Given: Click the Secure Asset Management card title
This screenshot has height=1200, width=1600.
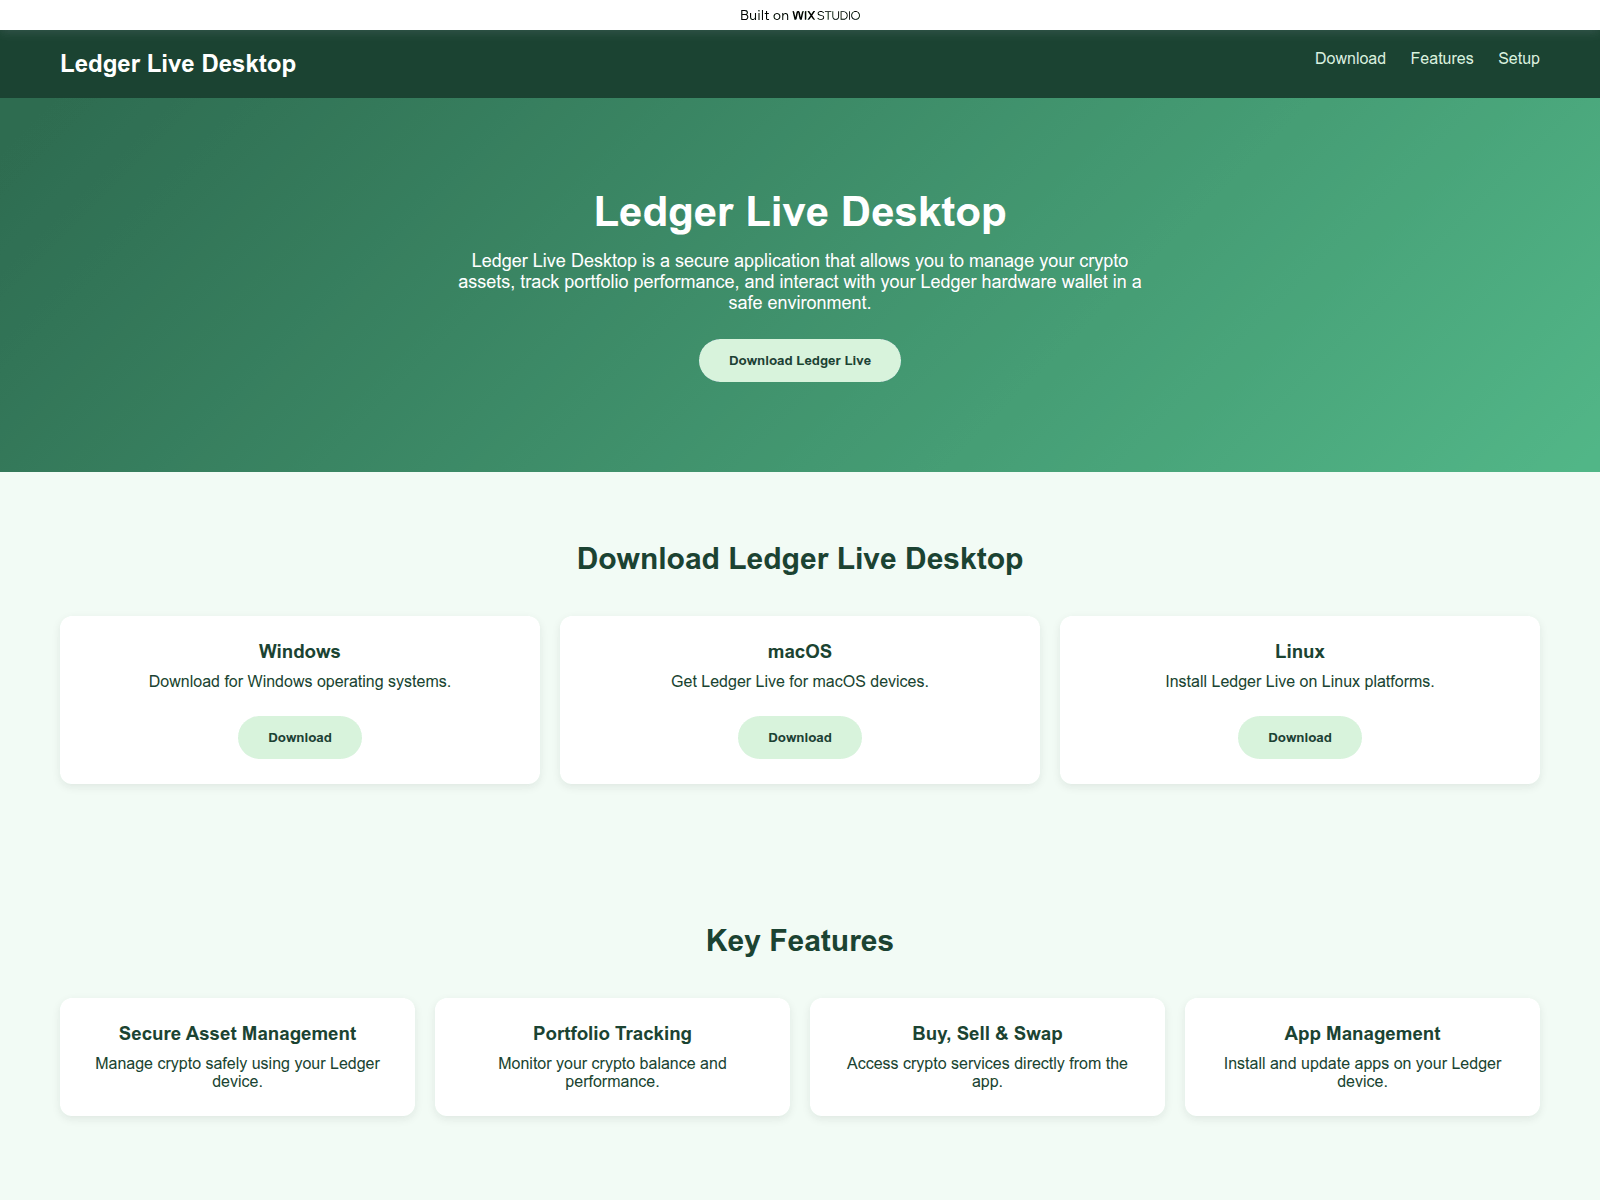Looking at the screenshot, I should click(237, 1033).
